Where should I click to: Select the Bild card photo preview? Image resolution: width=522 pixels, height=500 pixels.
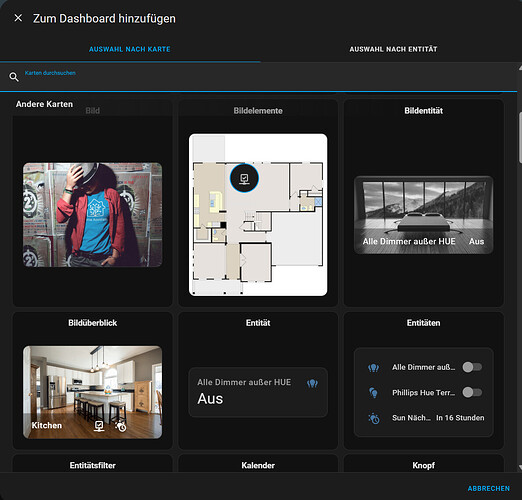point(93,215)
